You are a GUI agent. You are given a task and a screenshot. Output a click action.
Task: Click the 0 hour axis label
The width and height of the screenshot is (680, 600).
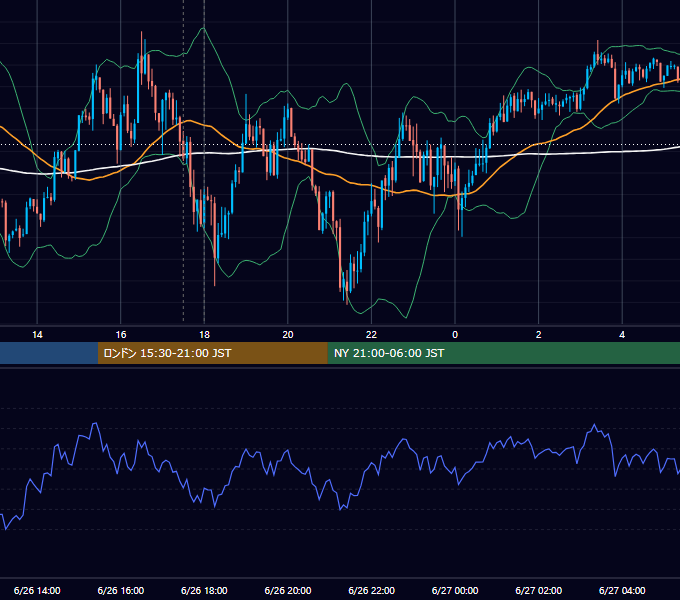pyautogui.click(x=455, y=335)
